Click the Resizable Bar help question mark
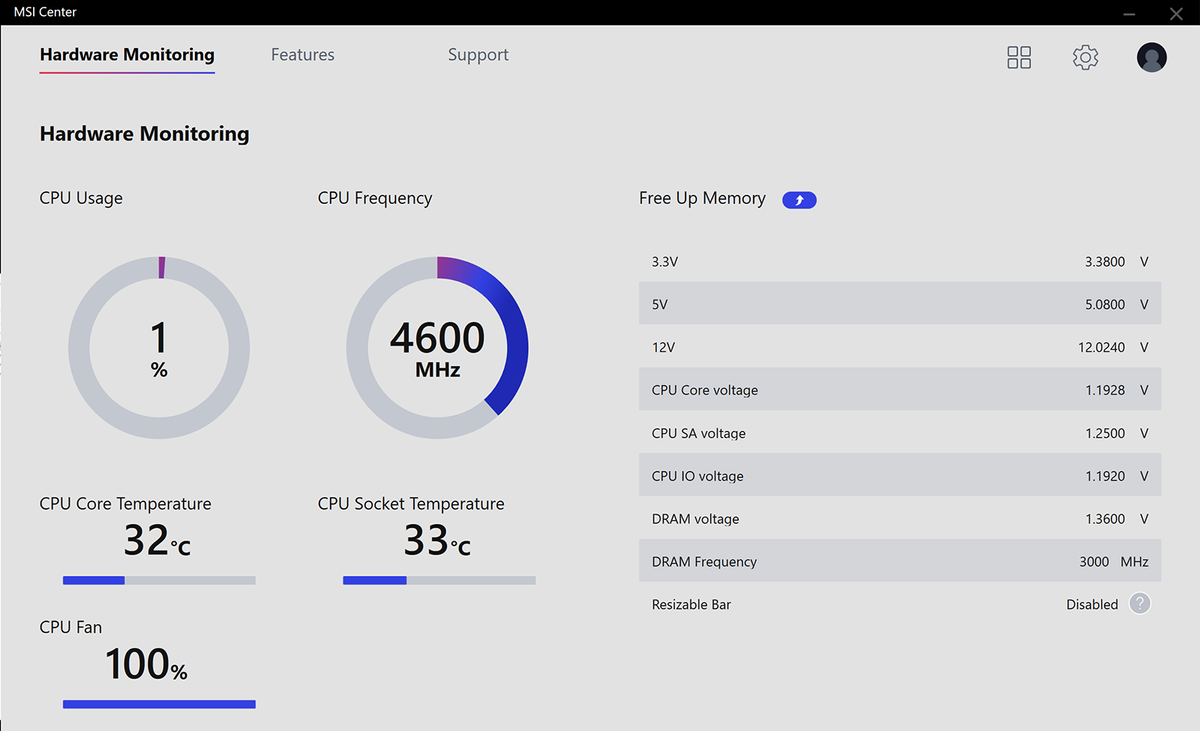Screen dimensions: 1200x731 pos(1140,604)
